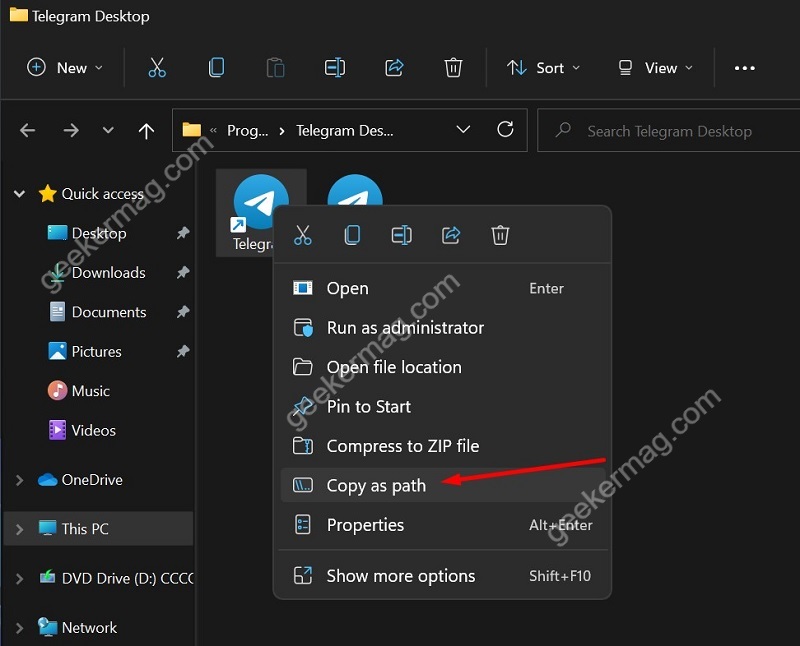Screen dimensions: 800x646
Task: Select Network in the navigation pane
Action: (x=89, y=628)
